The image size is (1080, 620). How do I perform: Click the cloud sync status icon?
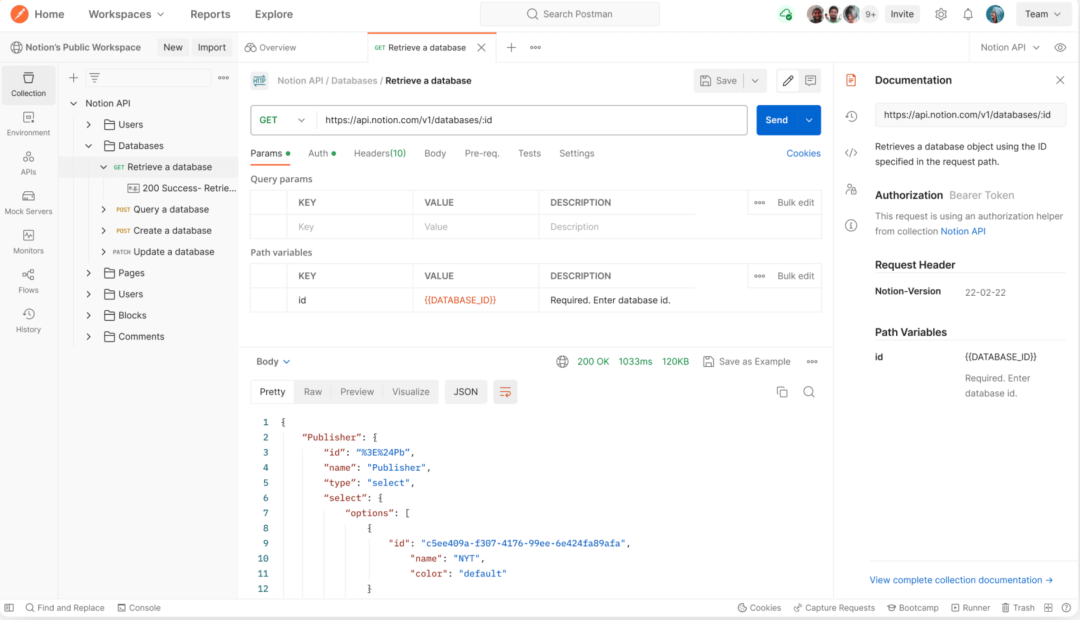coord(785,14)
